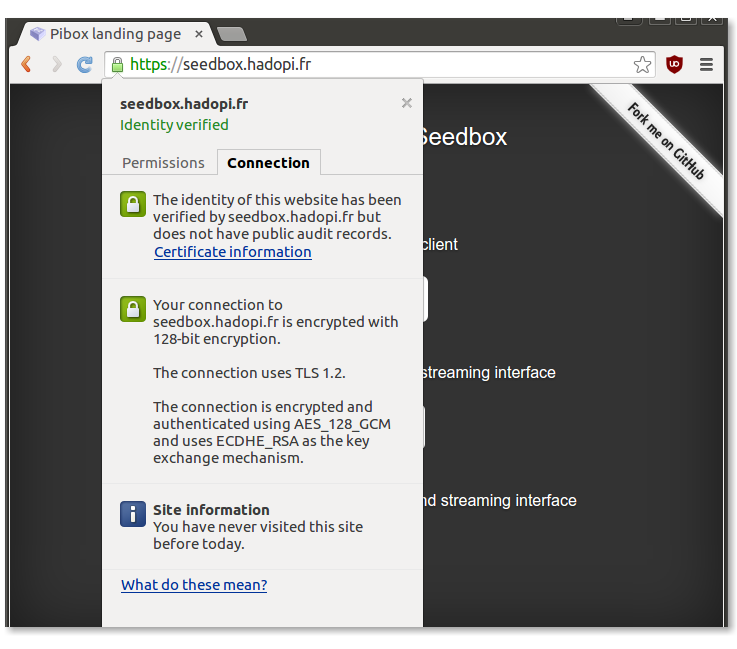Click the 'Identity verified' text
737x649 pixels.
[x=174, y=125]
